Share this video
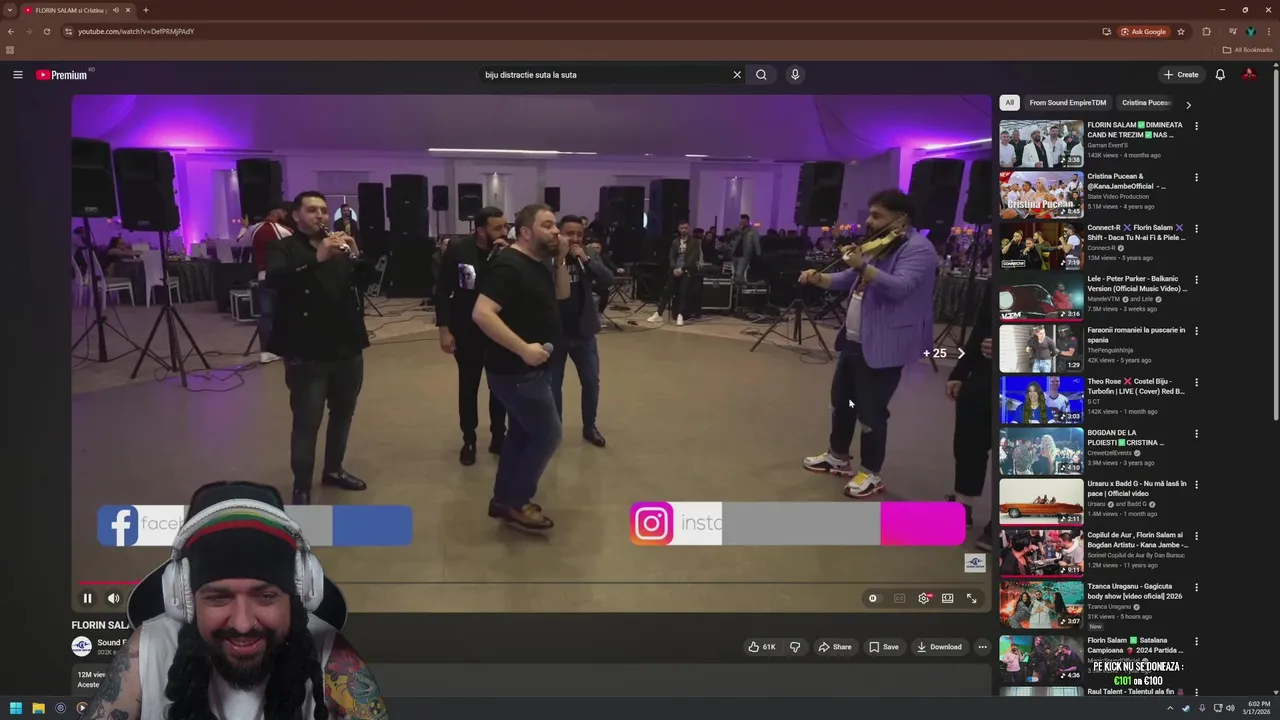1280x720 pixels. [x=835, y=647]
